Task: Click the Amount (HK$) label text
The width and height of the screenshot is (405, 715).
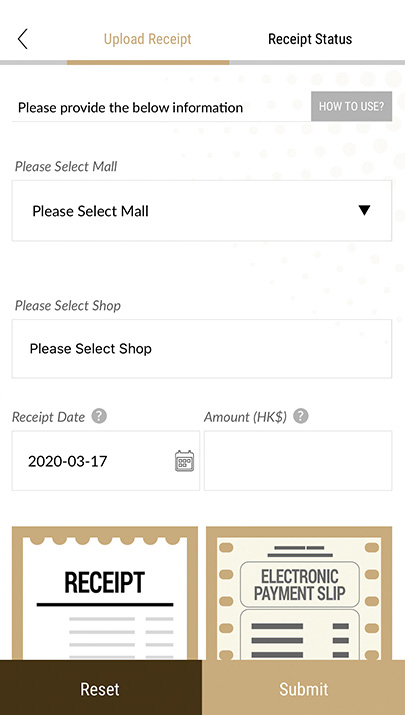Action: [245, 417]
